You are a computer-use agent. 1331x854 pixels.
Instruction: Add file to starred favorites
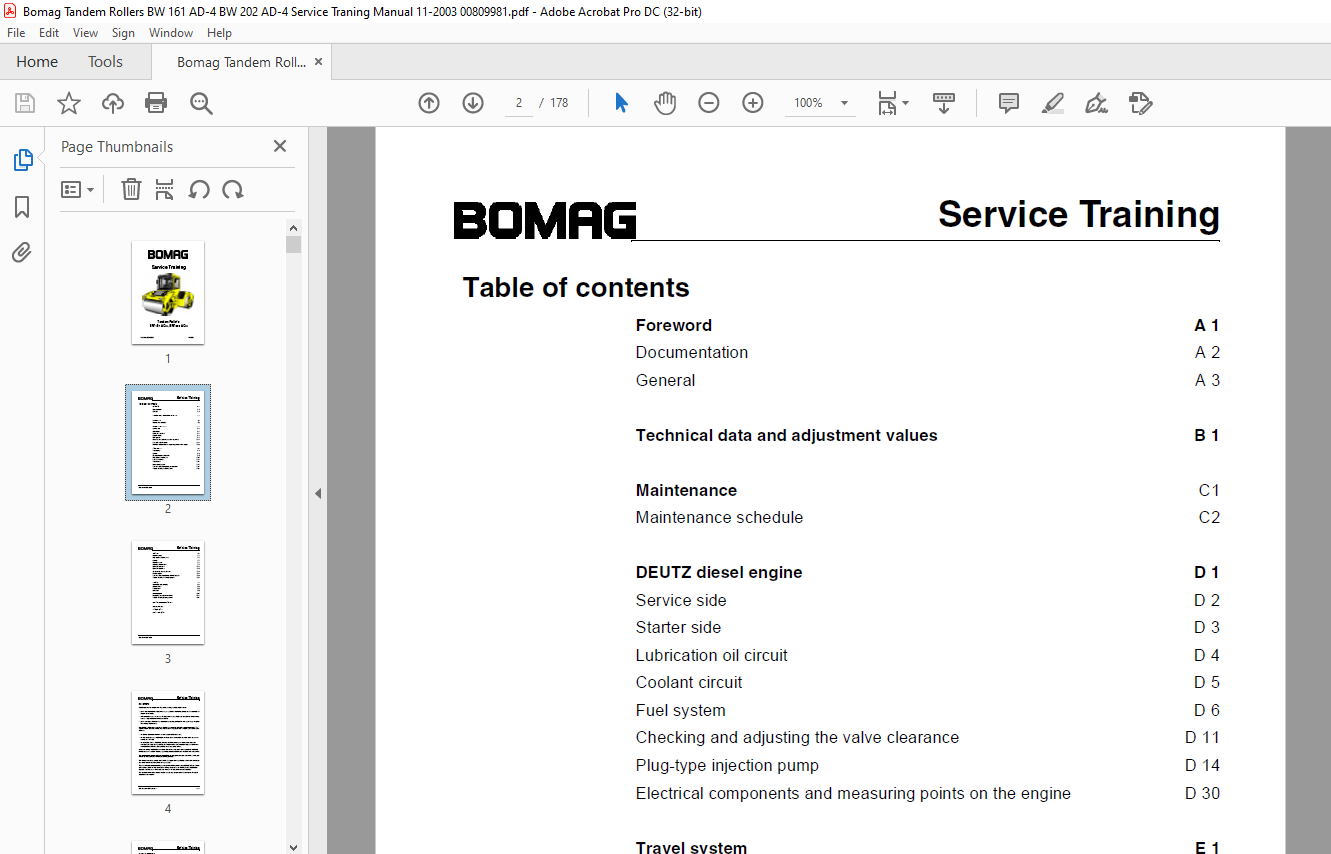68,103
